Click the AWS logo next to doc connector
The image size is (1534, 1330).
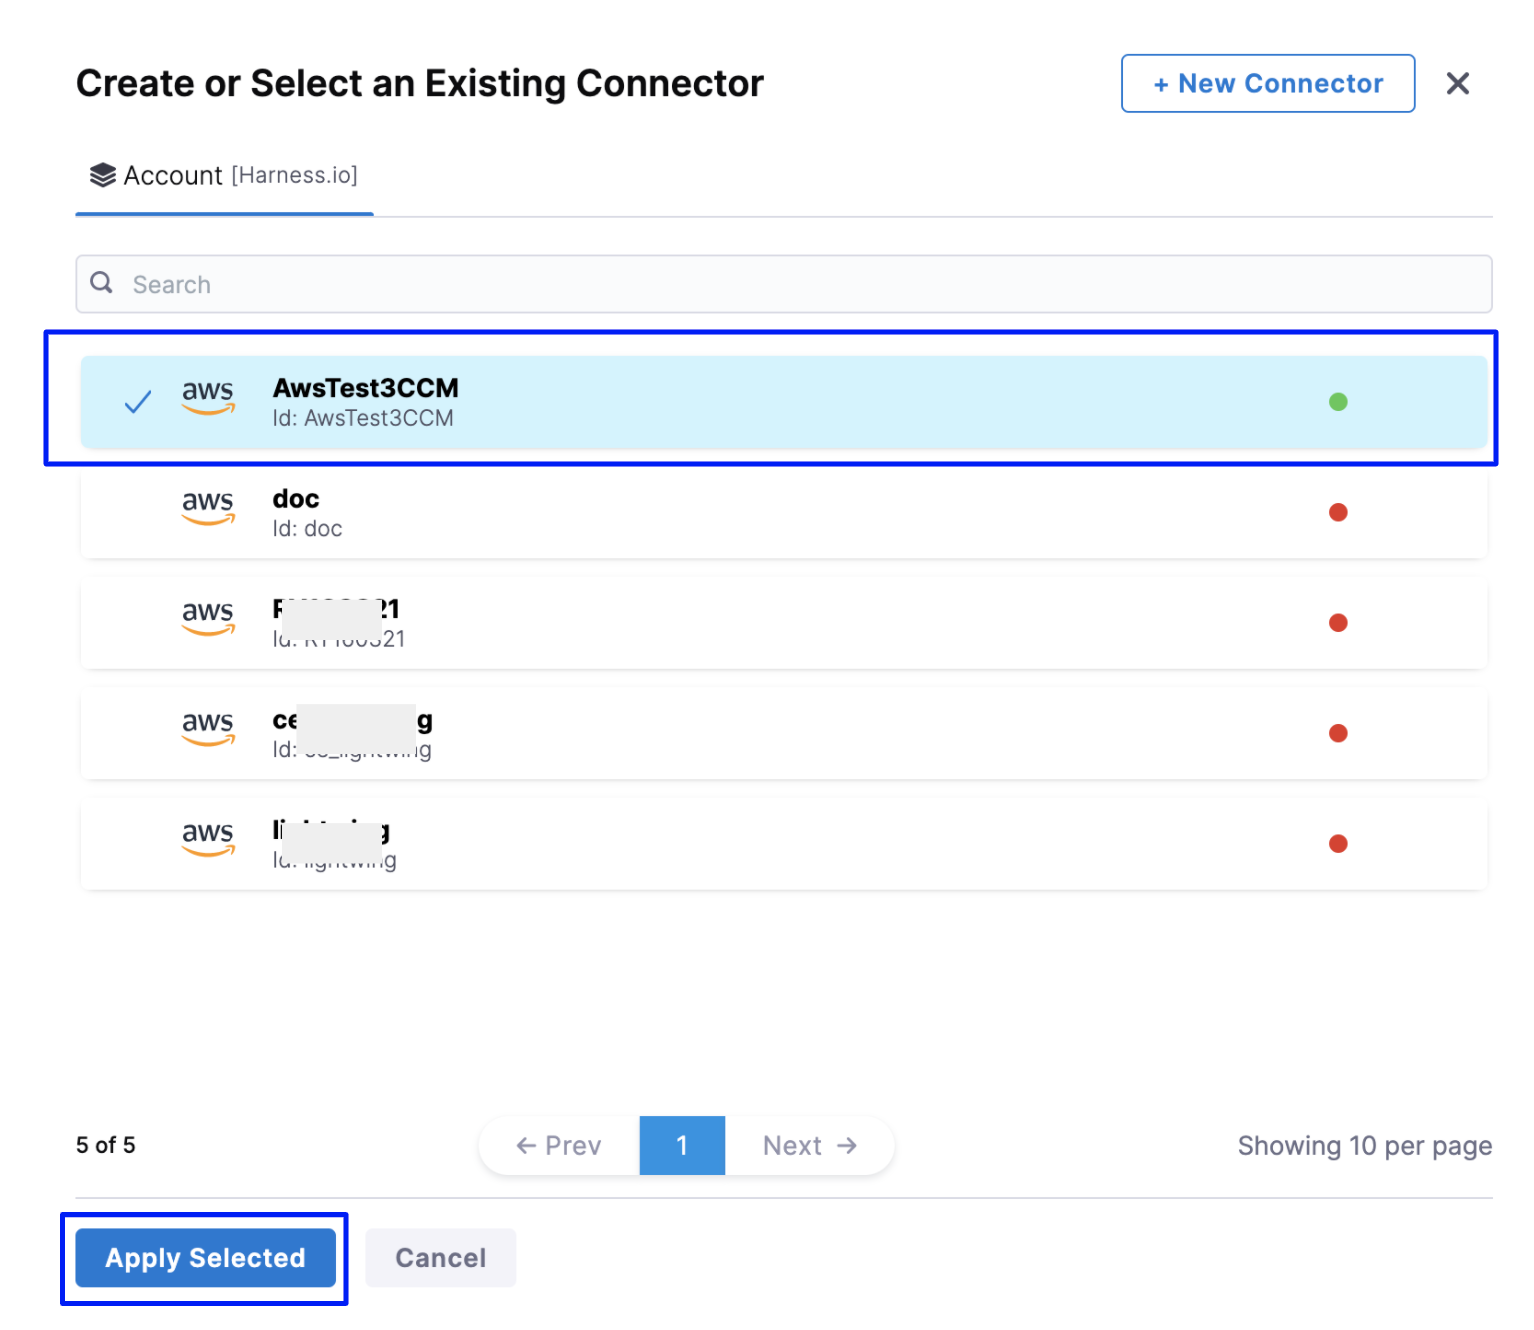(x=208, y=508)
